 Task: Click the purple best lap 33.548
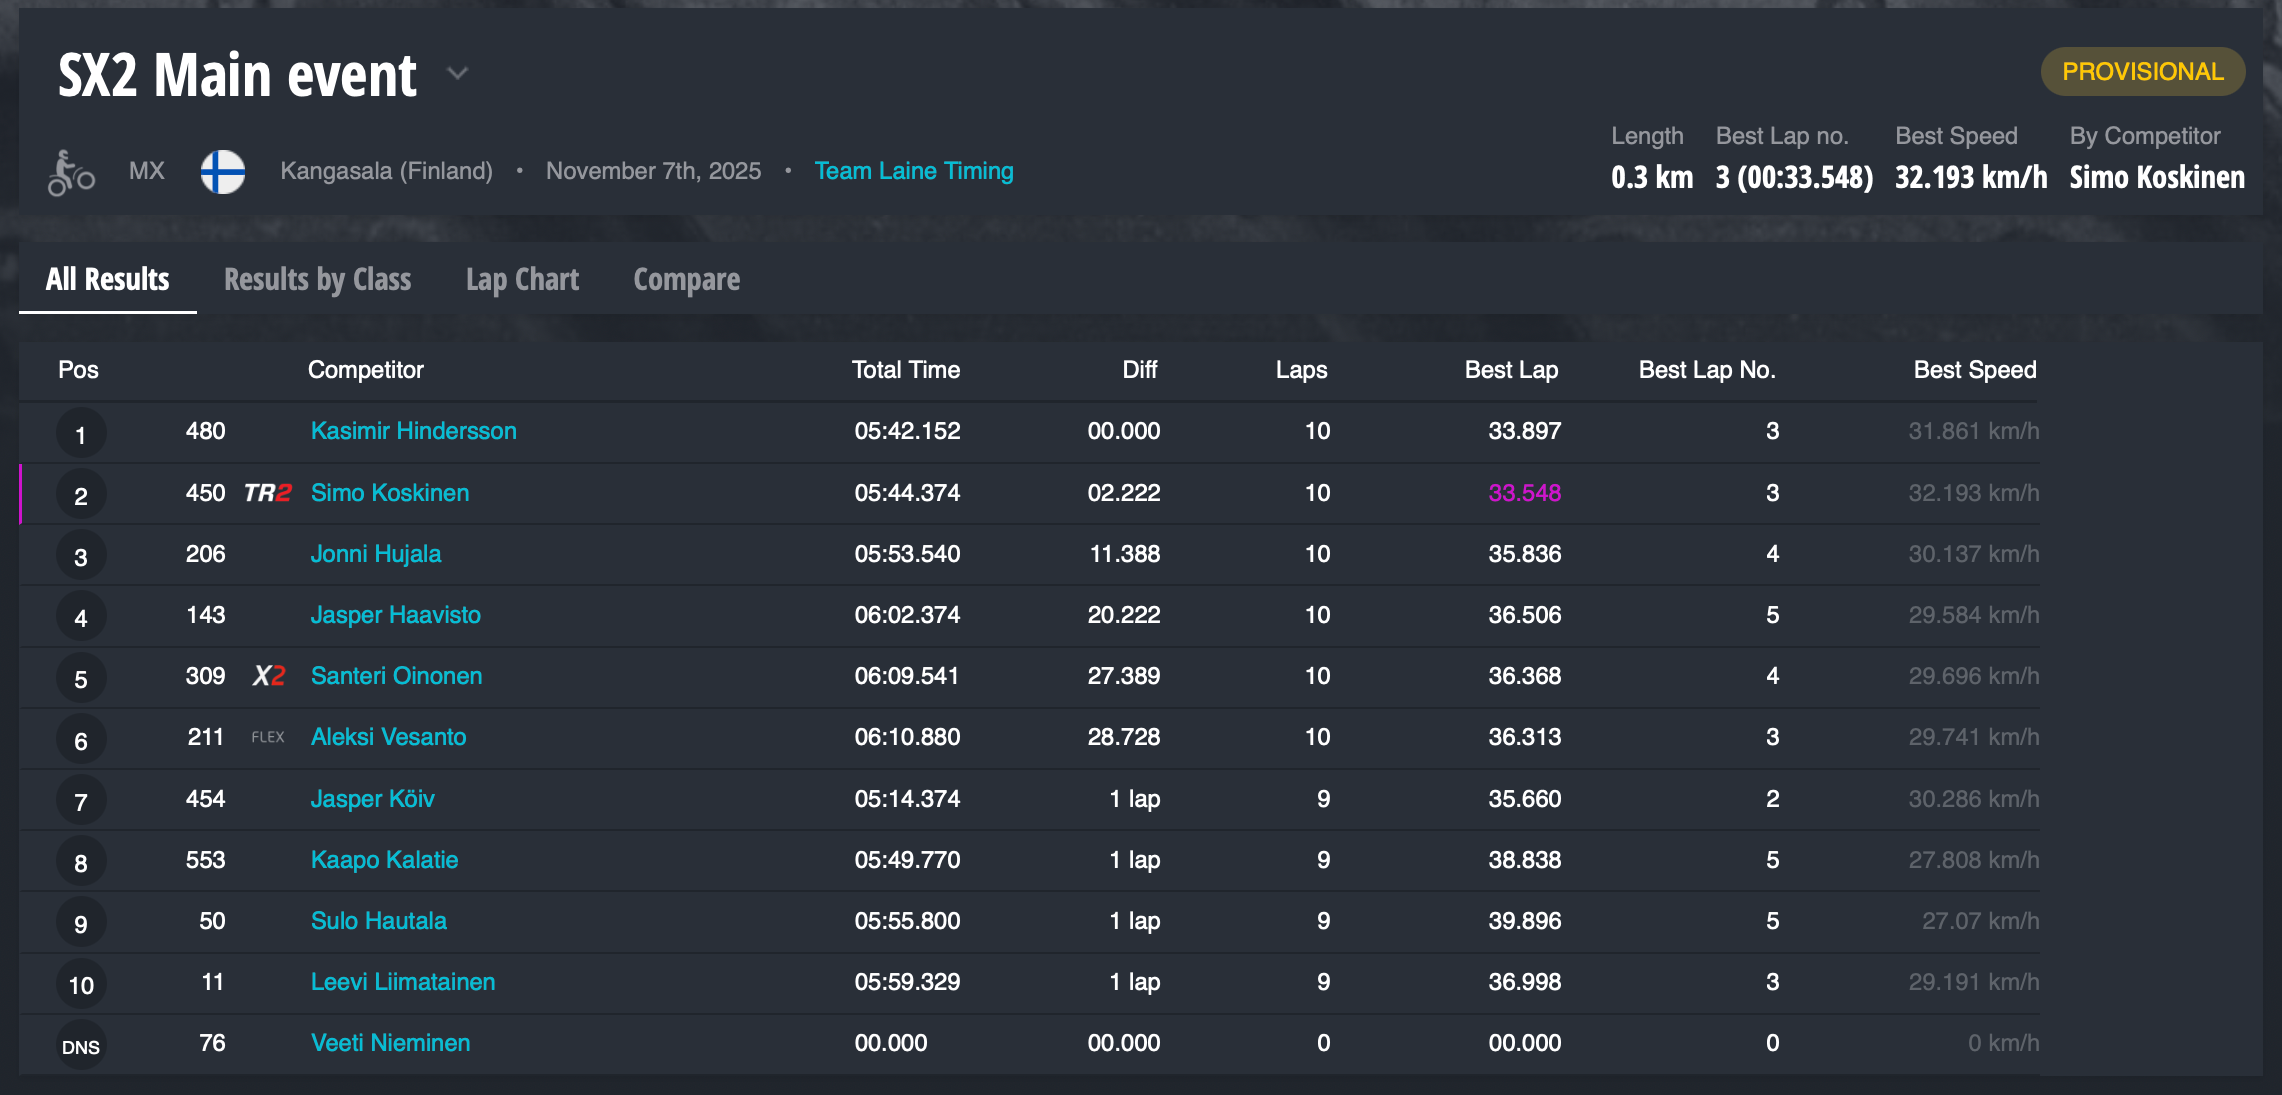[x=1523, y=493]
